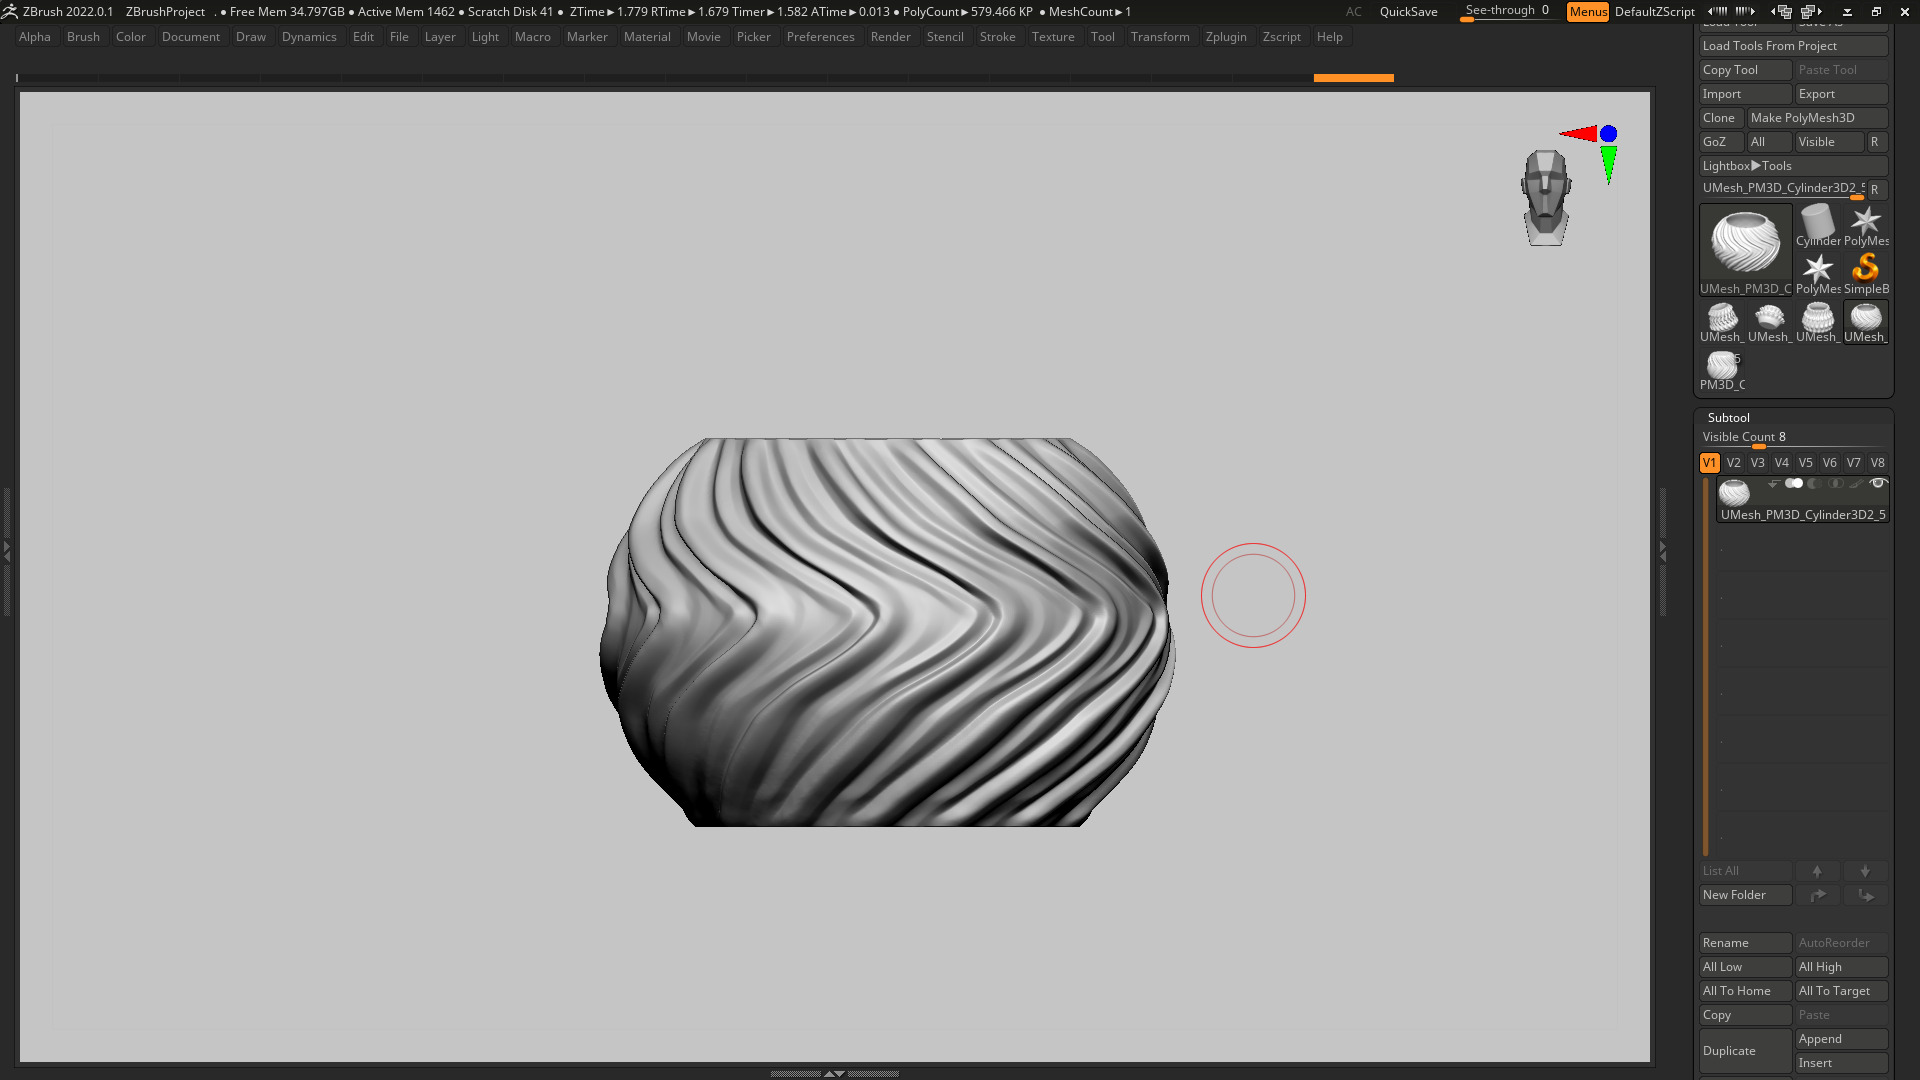Screen dimensions: 1920x1080
Task: Enable visibility set V4
Action: (x=1781, y=463)
